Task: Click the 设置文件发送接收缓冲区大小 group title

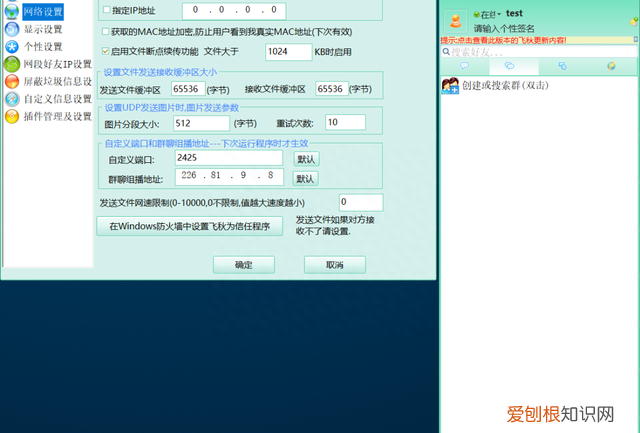Action: [160, 72]
